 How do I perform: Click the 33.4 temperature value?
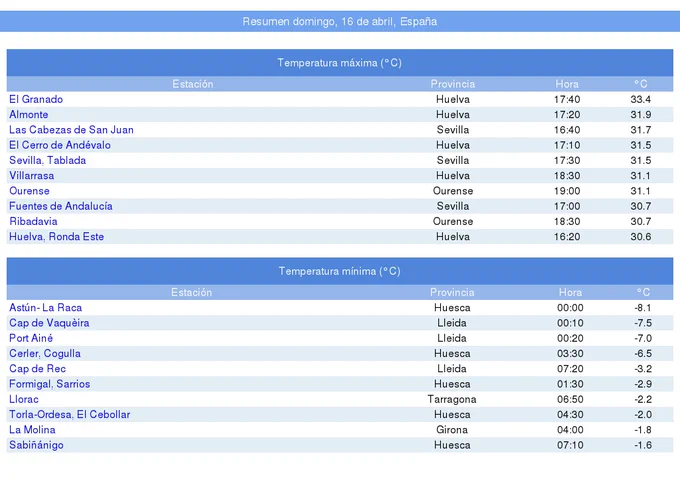pos(641,99)
